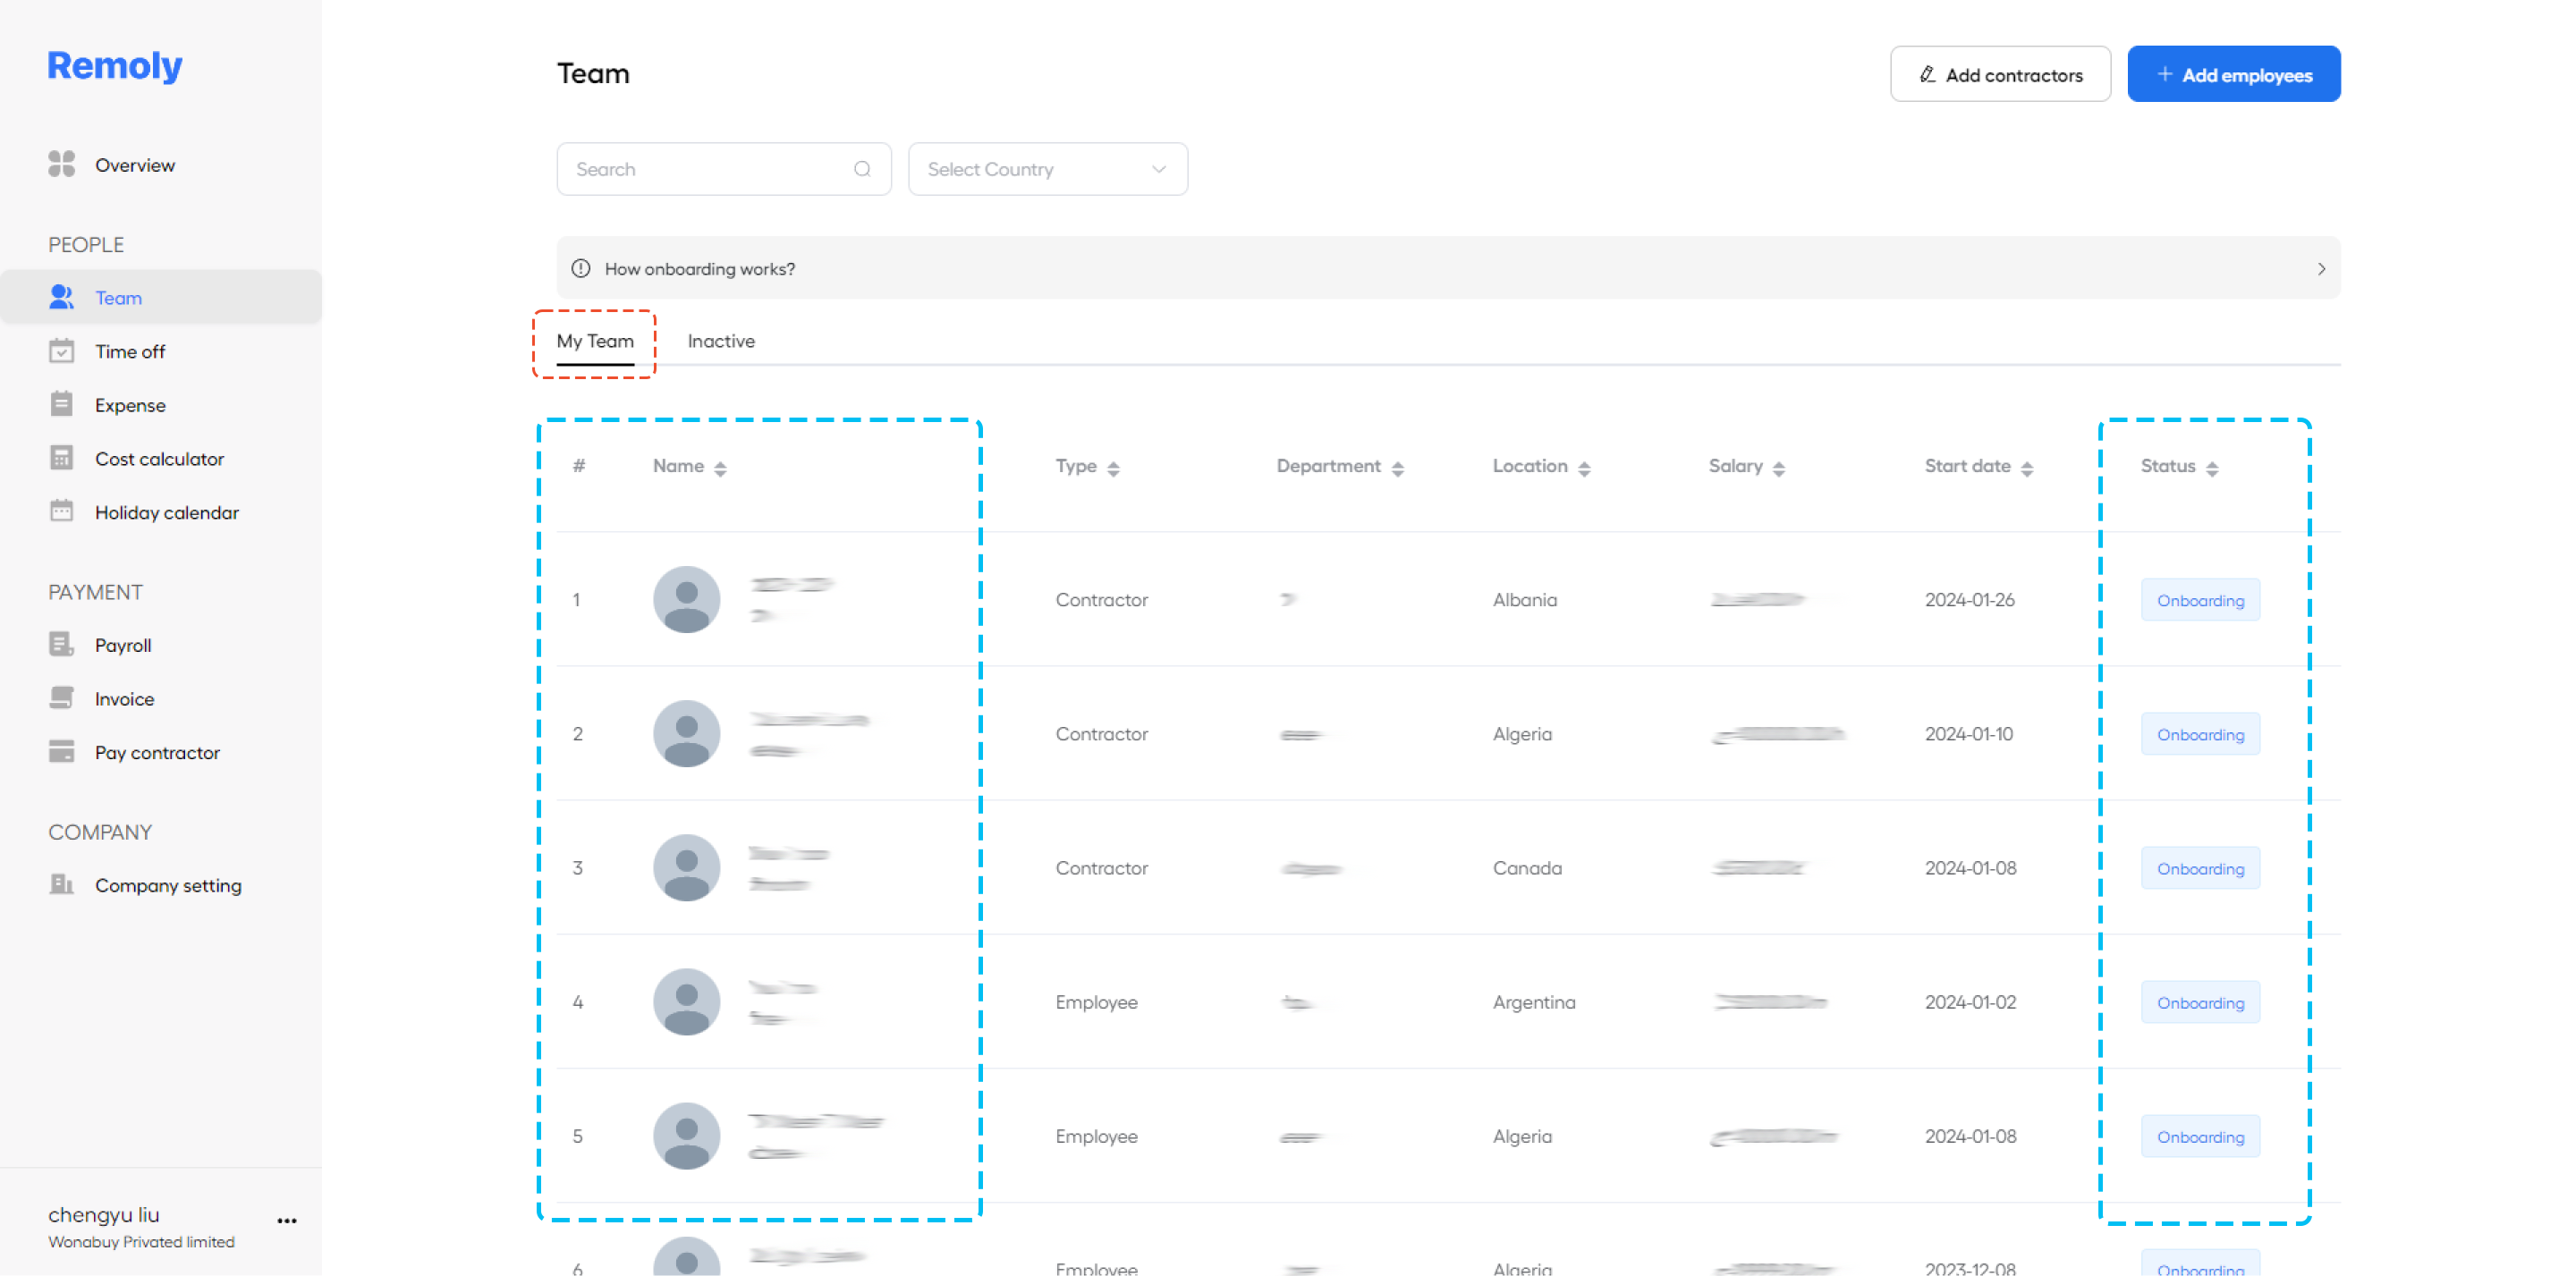
Task: Click the Time off sidebar icon
Action: coord(63,350)
